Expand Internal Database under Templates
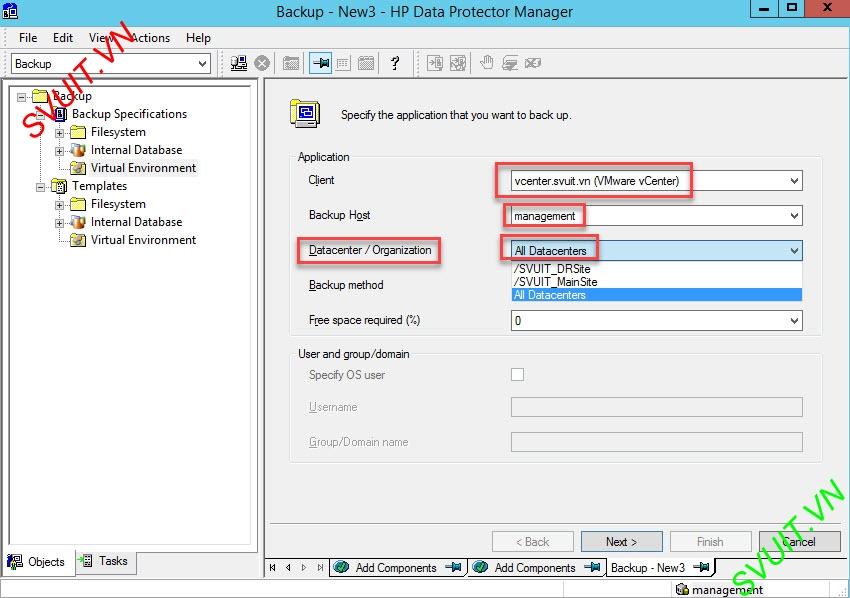This screenshot has width=850, height=598. [x=60, y=223]
